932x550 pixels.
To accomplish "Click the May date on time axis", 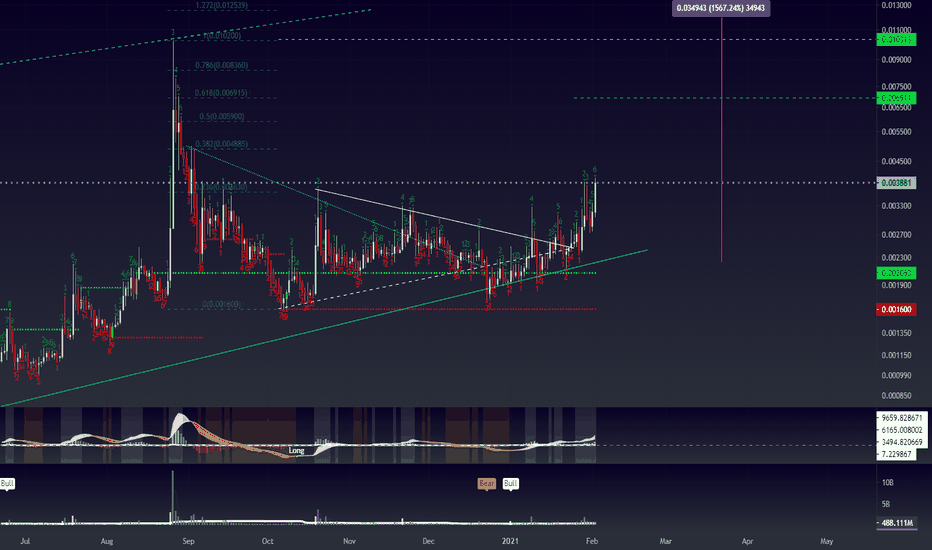I will (x=826, y=541).
